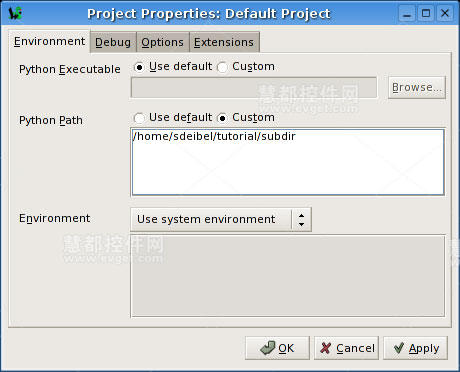Image resolution: width=460 pixels, height=372 pixels.
Task: Click inside the Python Path text box
Action: point(288,162)
